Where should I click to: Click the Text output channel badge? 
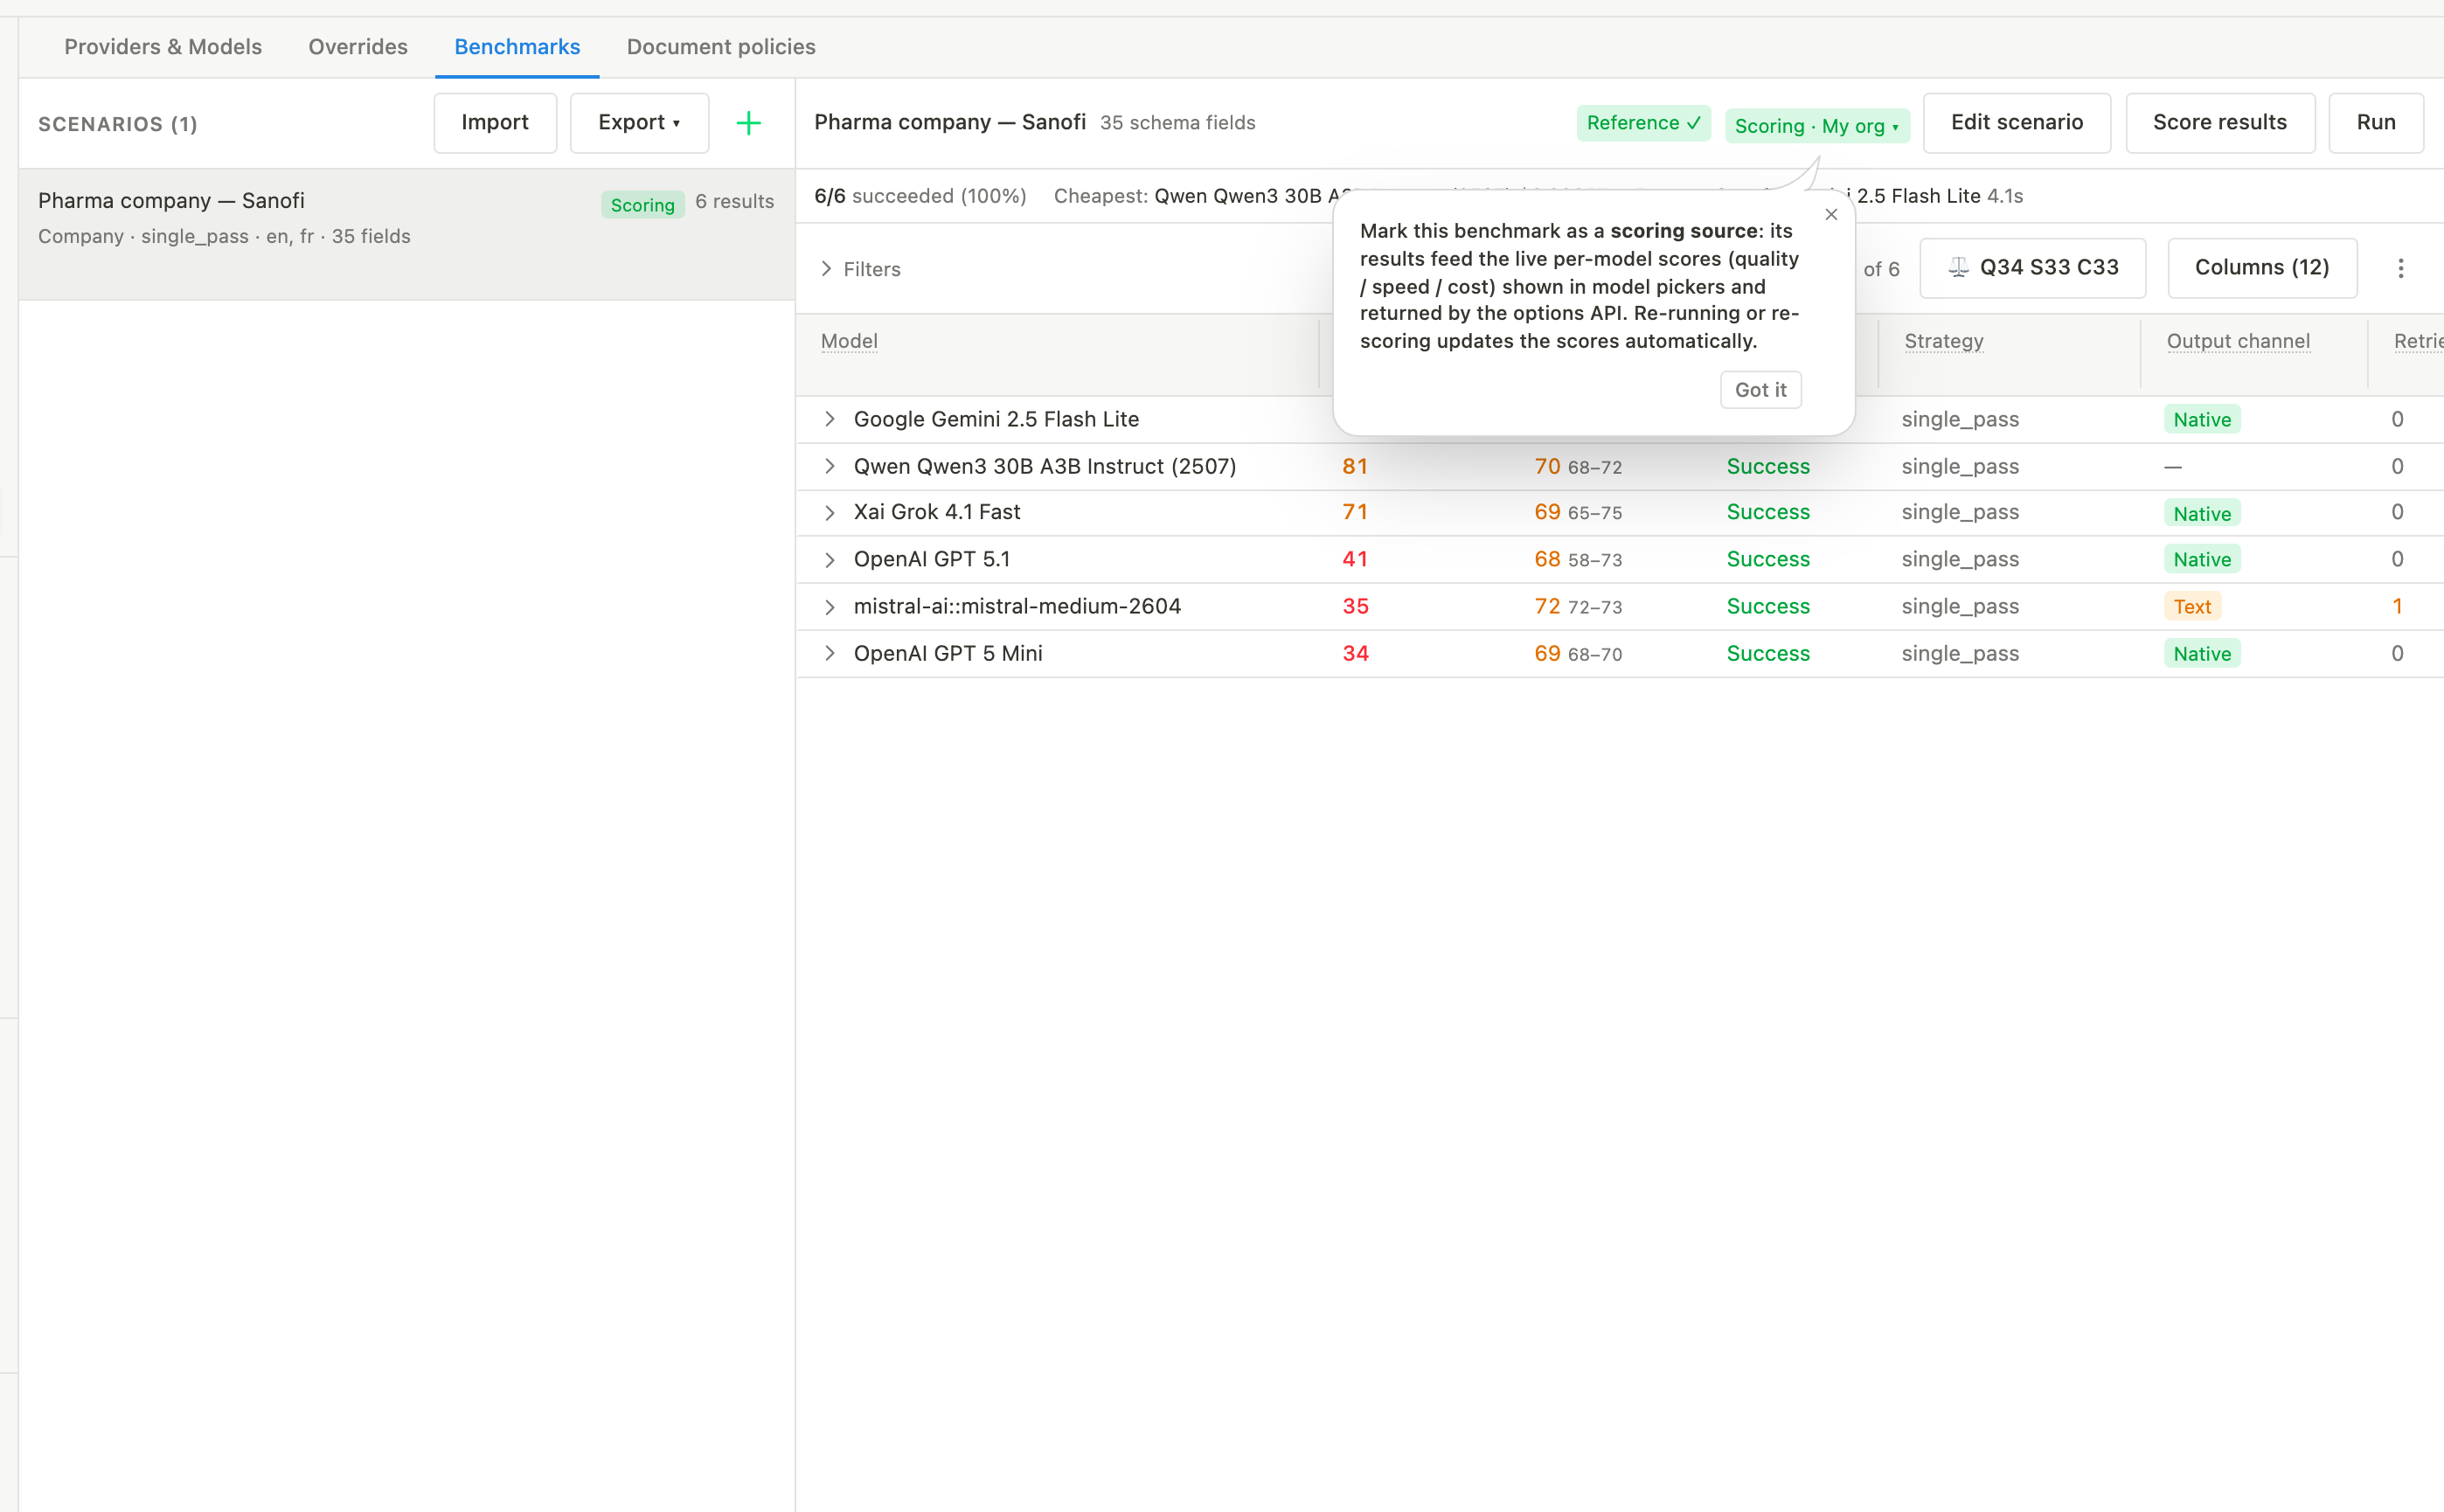tap(2192, 606)
